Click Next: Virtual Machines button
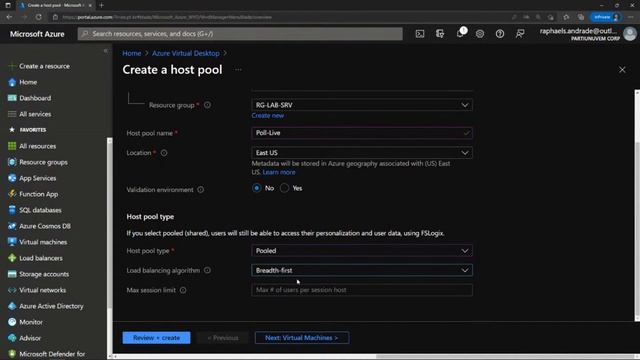 (302, 338)
